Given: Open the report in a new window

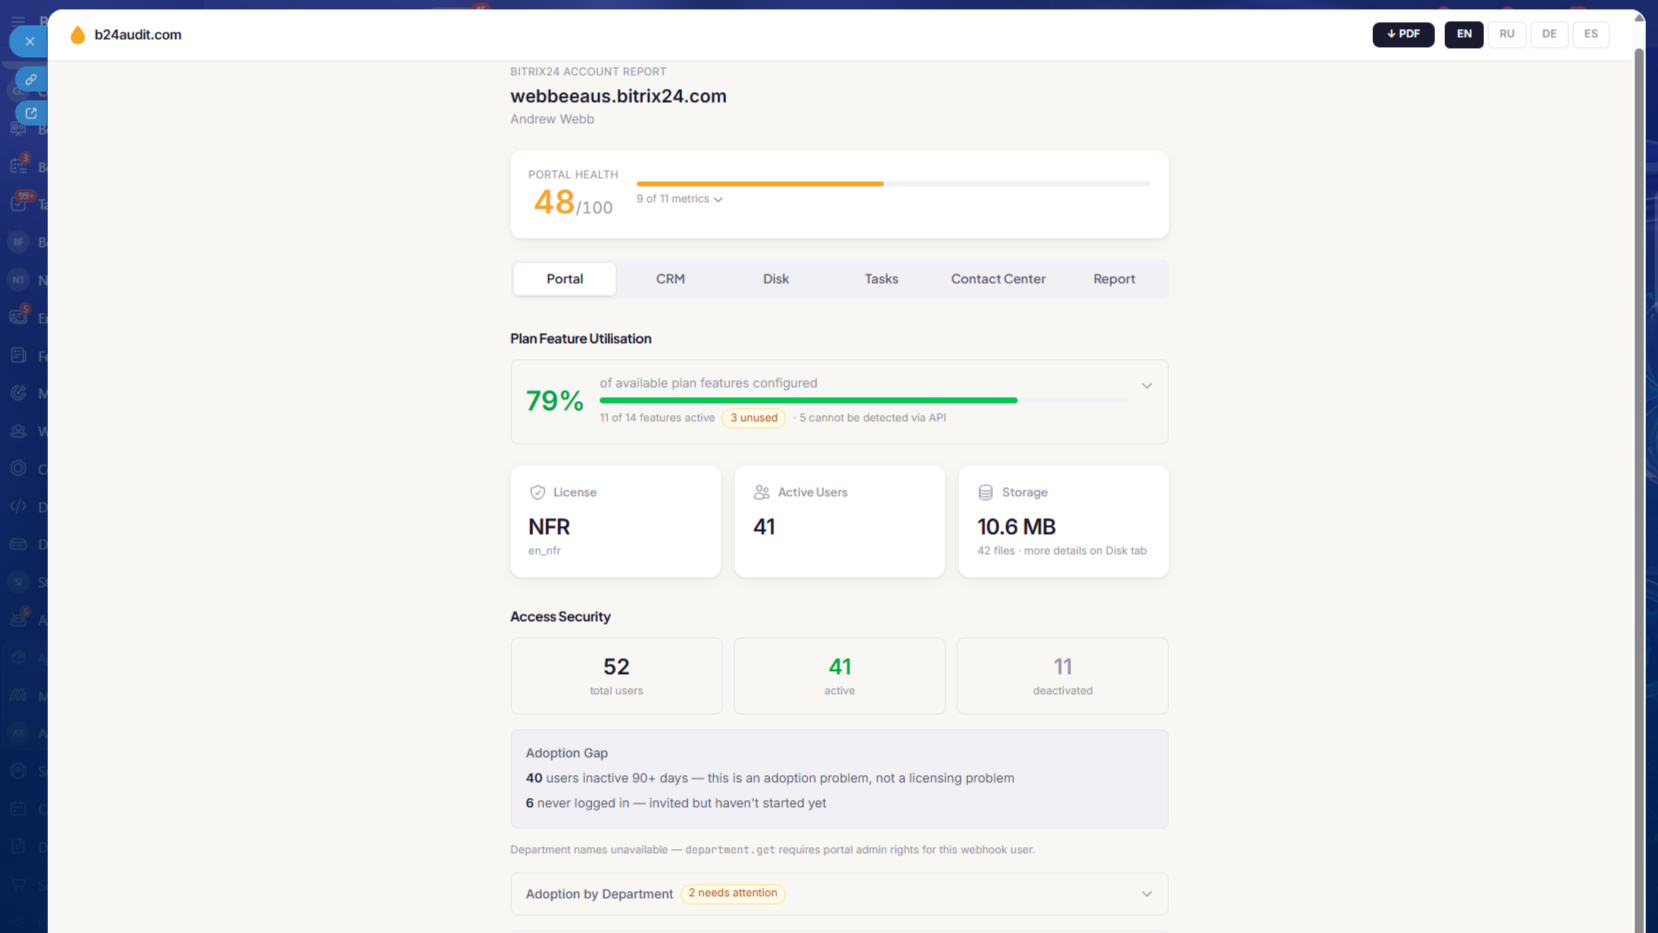Looking at the screenshot, I should [x=31, y=113].
